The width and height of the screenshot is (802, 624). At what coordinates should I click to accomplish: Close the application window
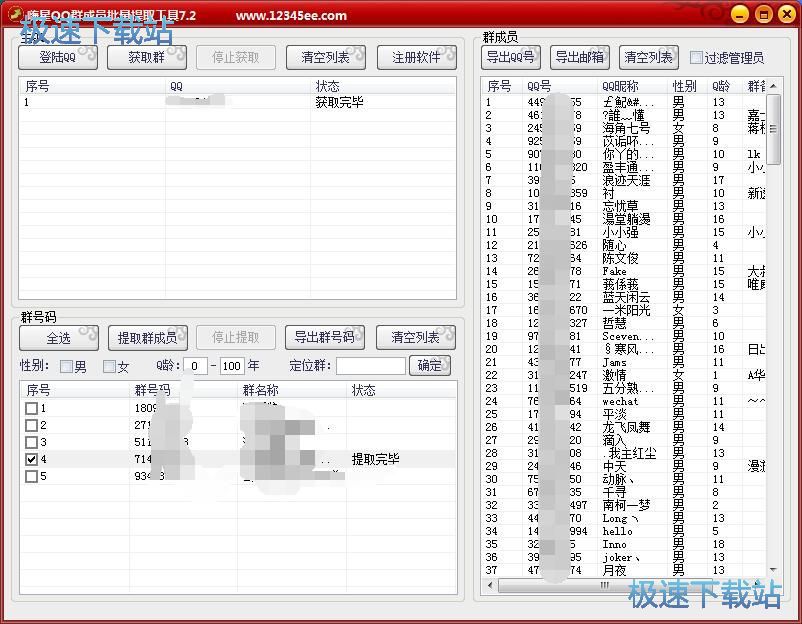point(787,14)
